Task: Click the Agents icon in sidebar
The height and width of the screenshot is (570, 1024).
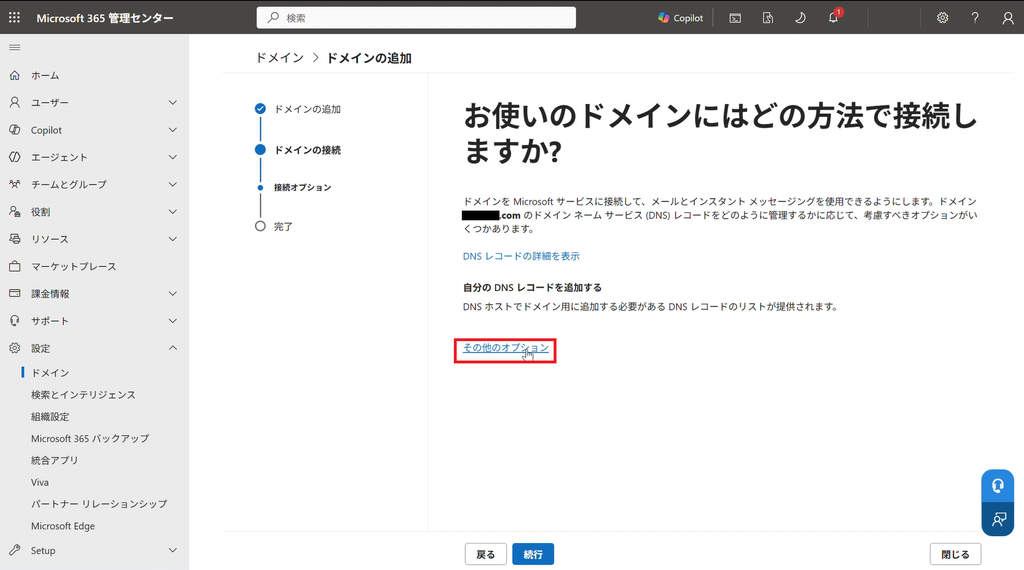Action: [14, 157]
